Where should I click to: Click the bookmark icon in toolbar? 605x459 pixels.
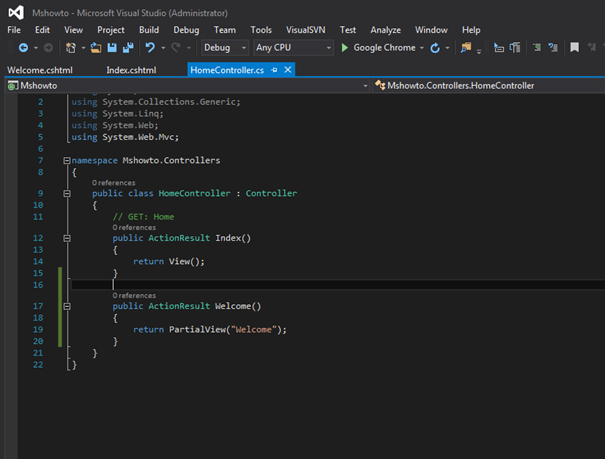[x=574, y=48]
